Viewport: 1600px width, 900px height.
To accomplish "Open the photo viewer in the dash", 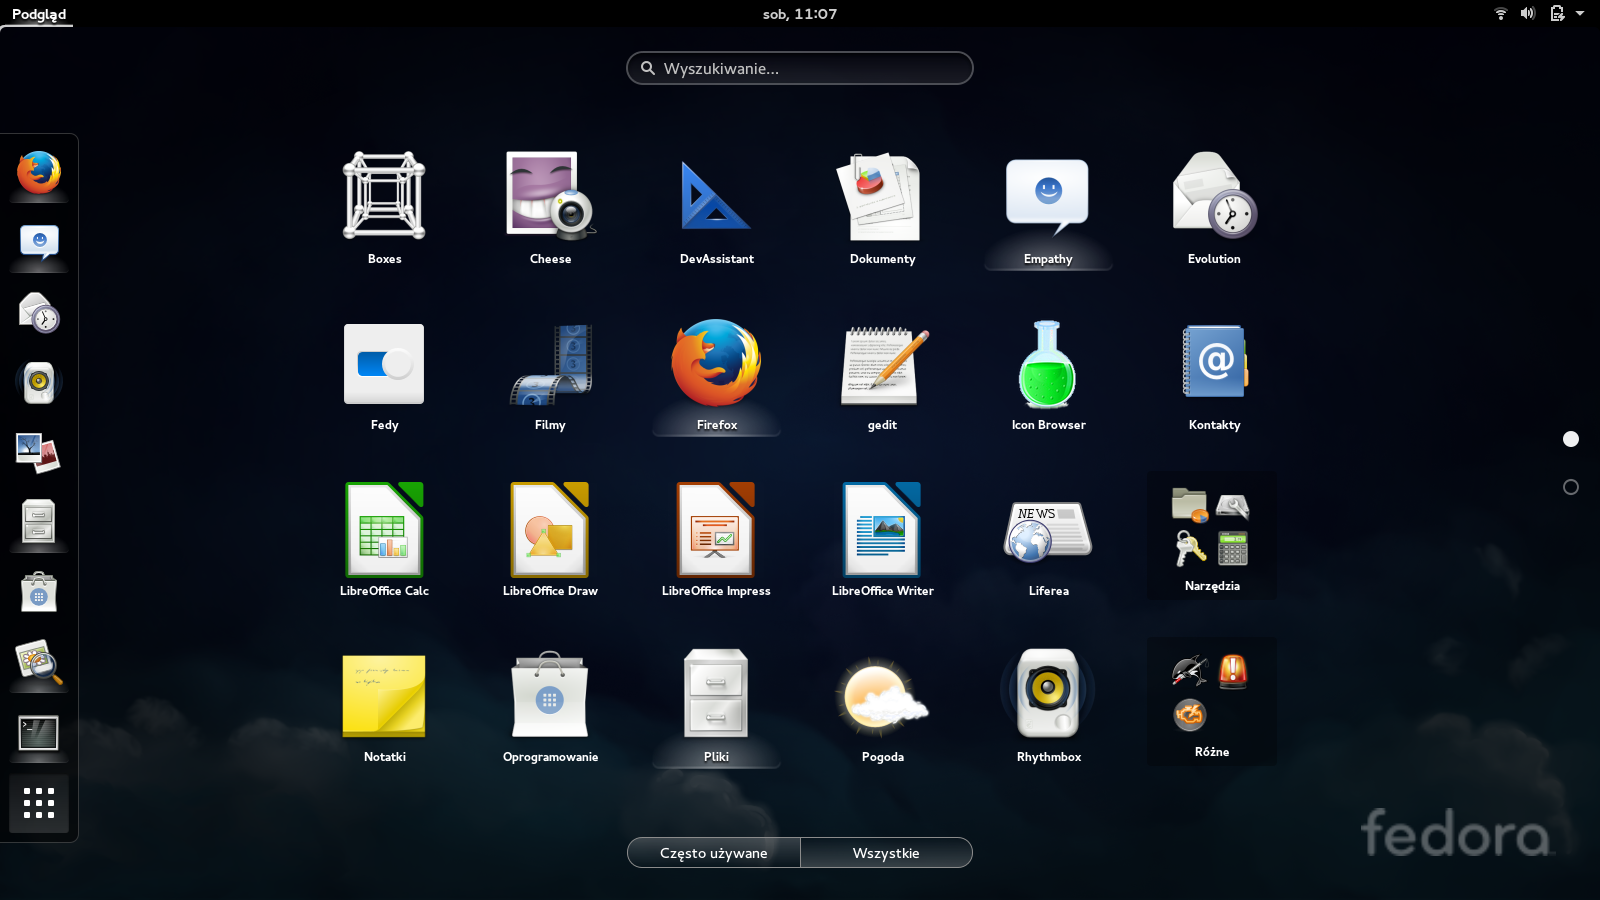I will pyautogui.click(x=39, y=452).
